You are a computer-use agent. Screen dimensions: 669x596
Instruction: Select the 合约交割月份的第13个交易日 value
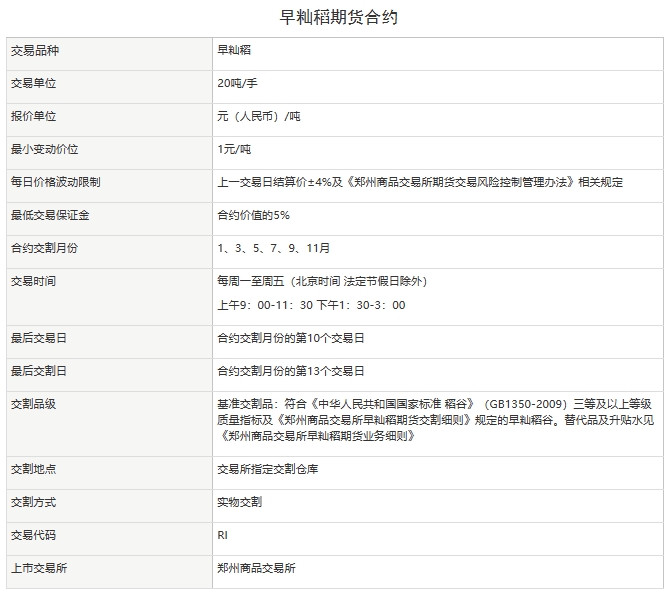(x=290, y=371)
